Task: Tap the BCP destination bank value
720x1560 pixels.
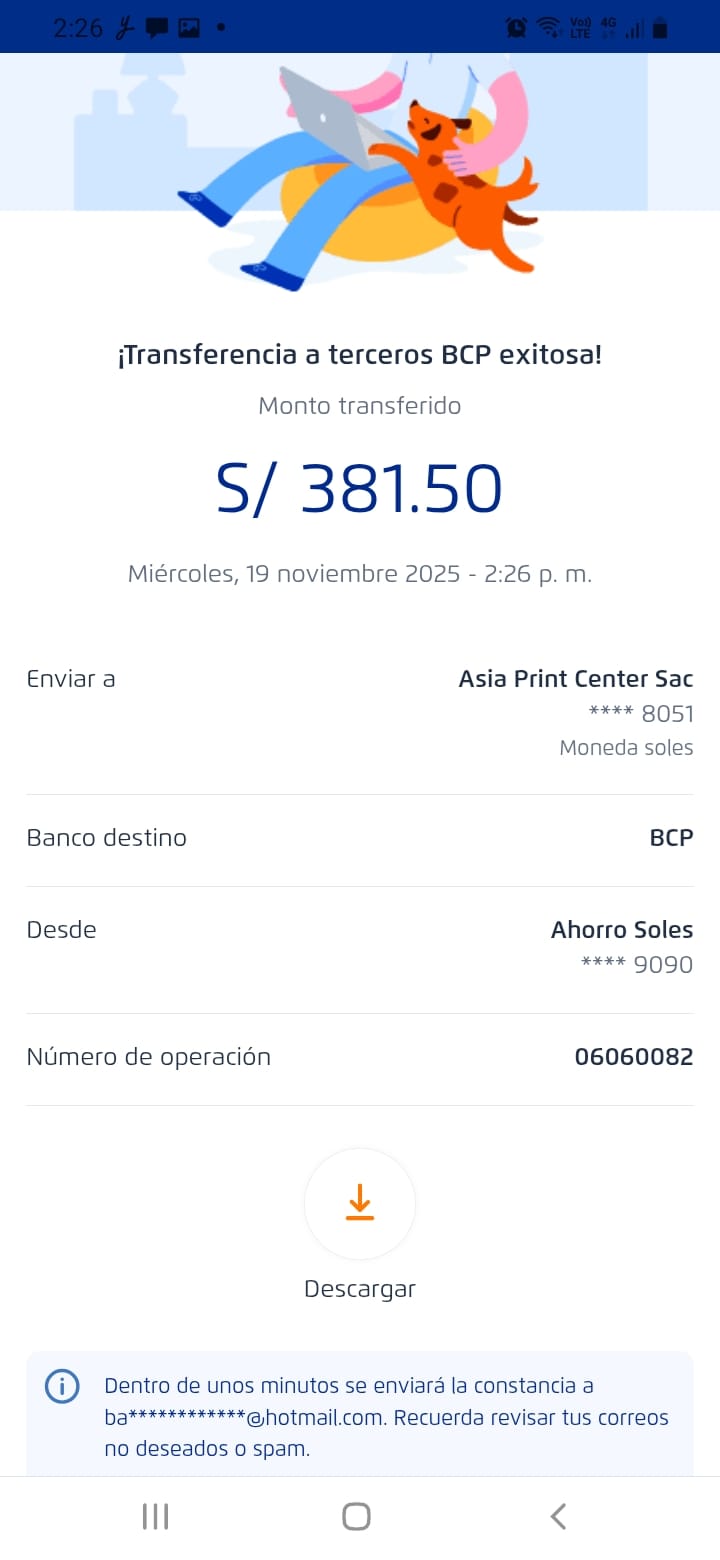Action: 671,838
